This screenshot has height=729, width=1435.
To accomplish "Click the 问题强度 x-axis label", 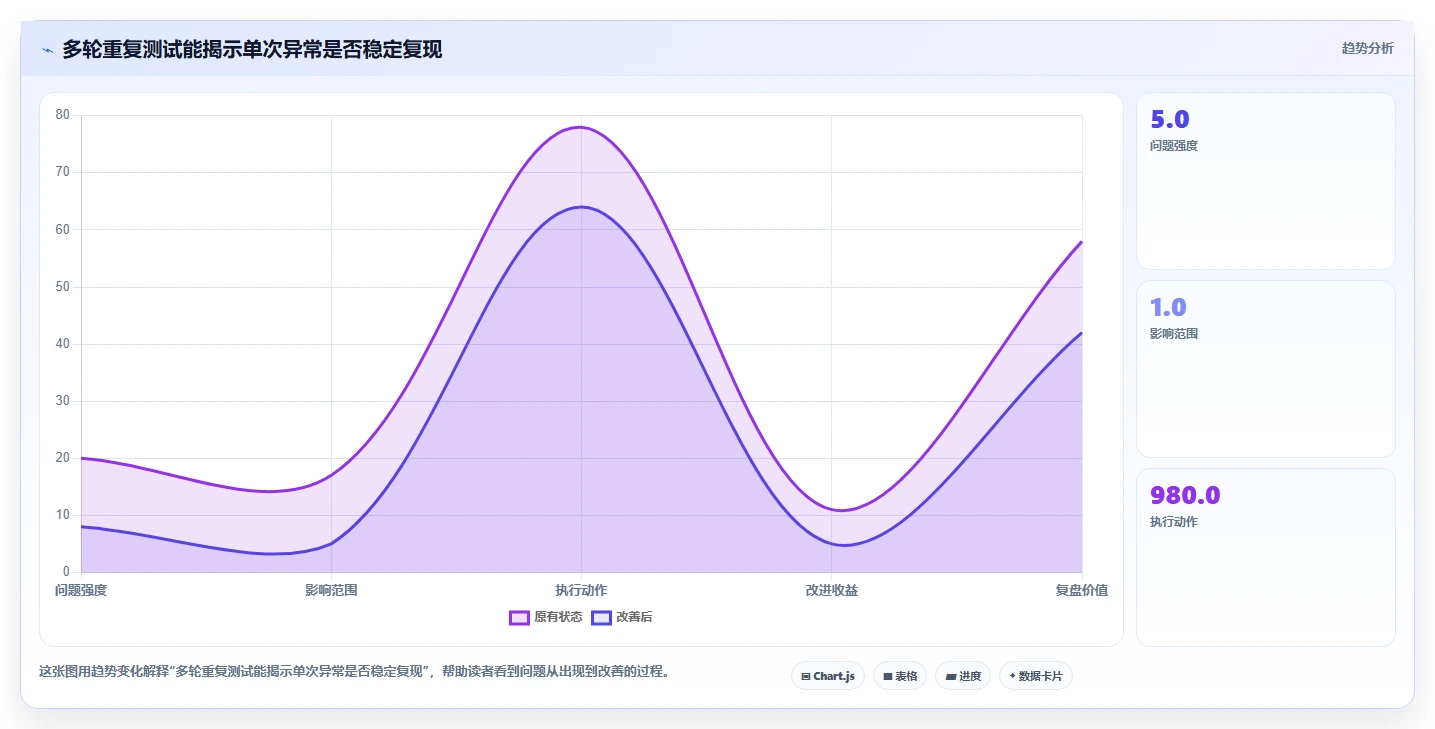I will (x=81, y=590).
